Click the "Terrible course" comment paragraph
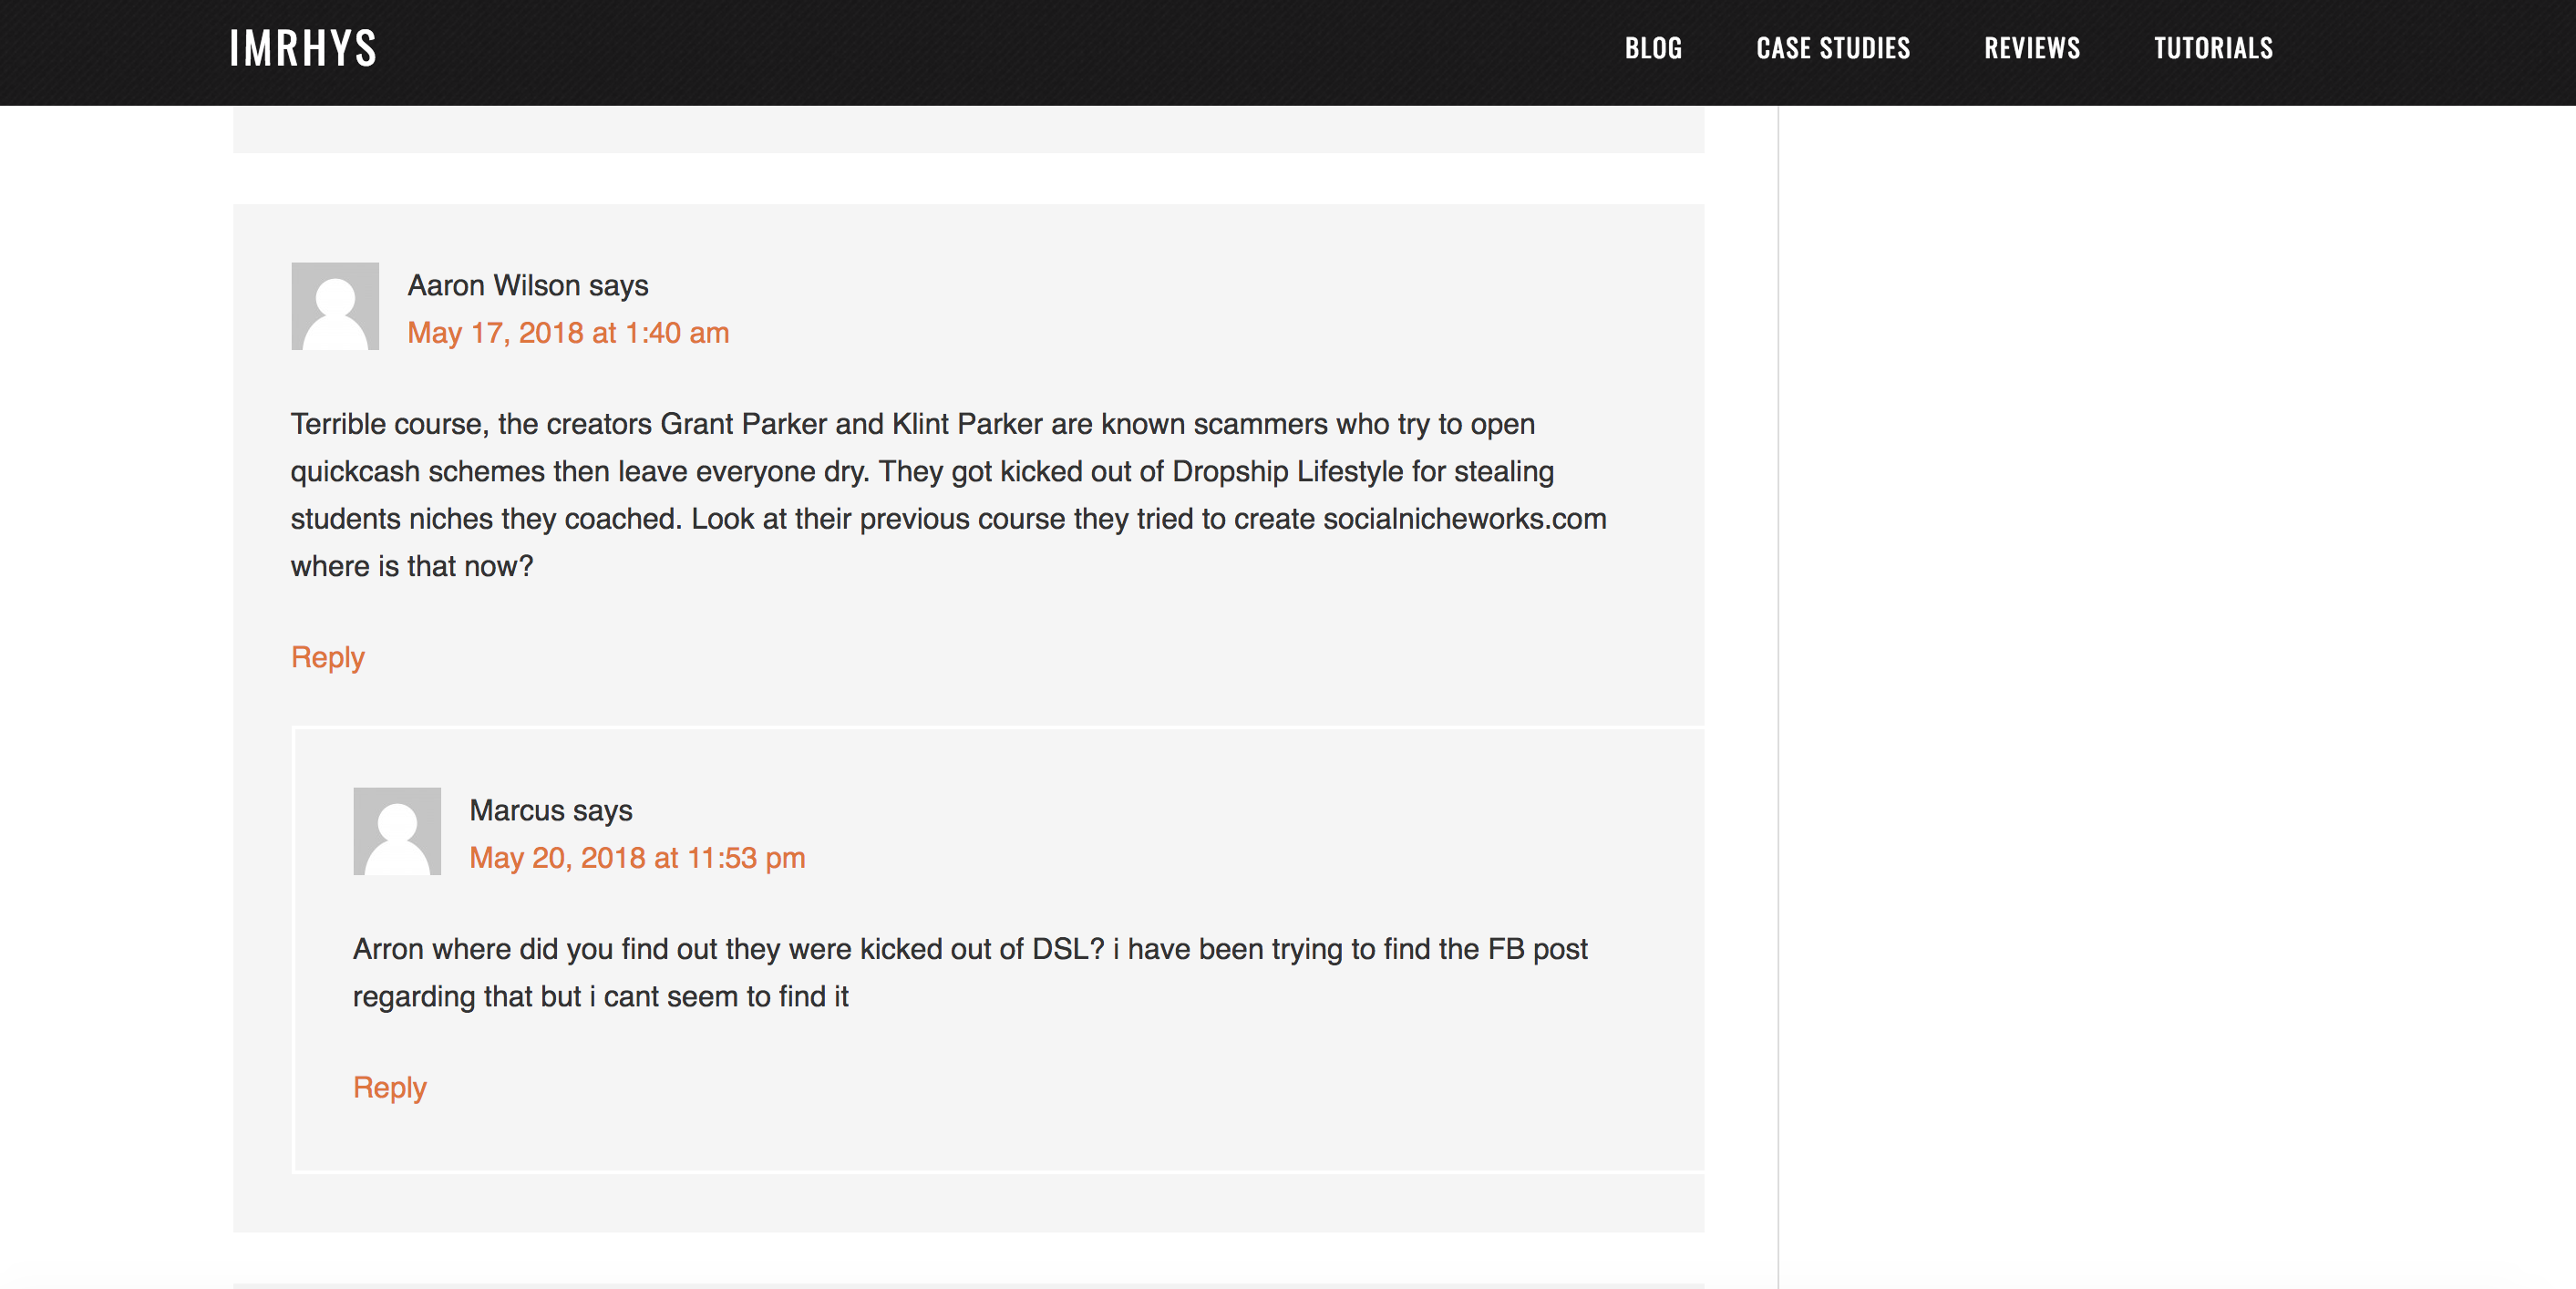2576x1289 pixels. click(x=949, y=495)
